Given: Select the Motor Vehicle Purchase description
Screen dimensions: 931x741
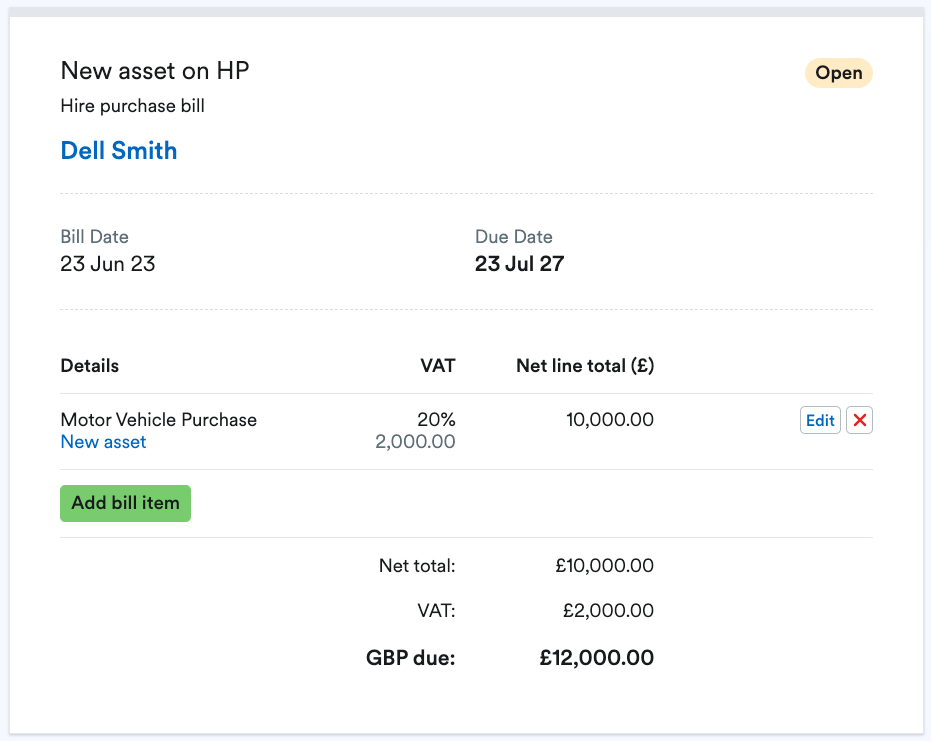Looking at the screenshot, I should (159, 419).
